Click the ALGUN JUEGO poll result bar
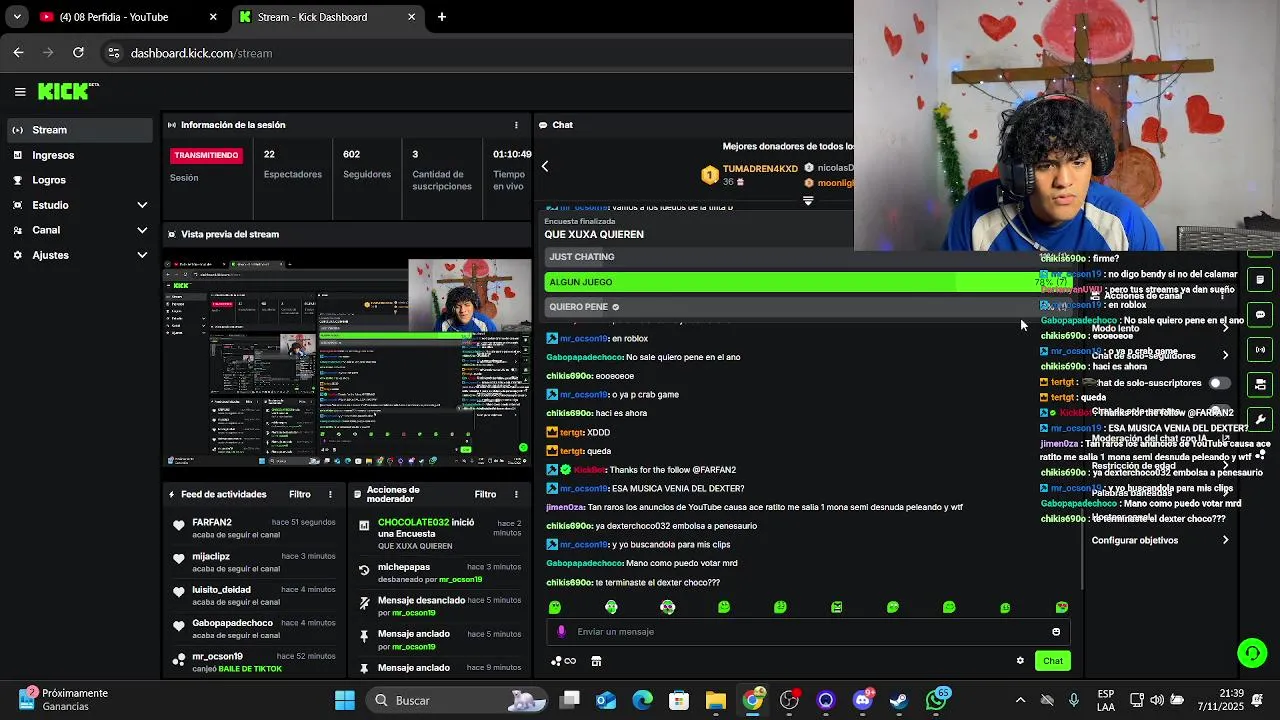Viewport: 1280px width, 720px height. [808, 282]
